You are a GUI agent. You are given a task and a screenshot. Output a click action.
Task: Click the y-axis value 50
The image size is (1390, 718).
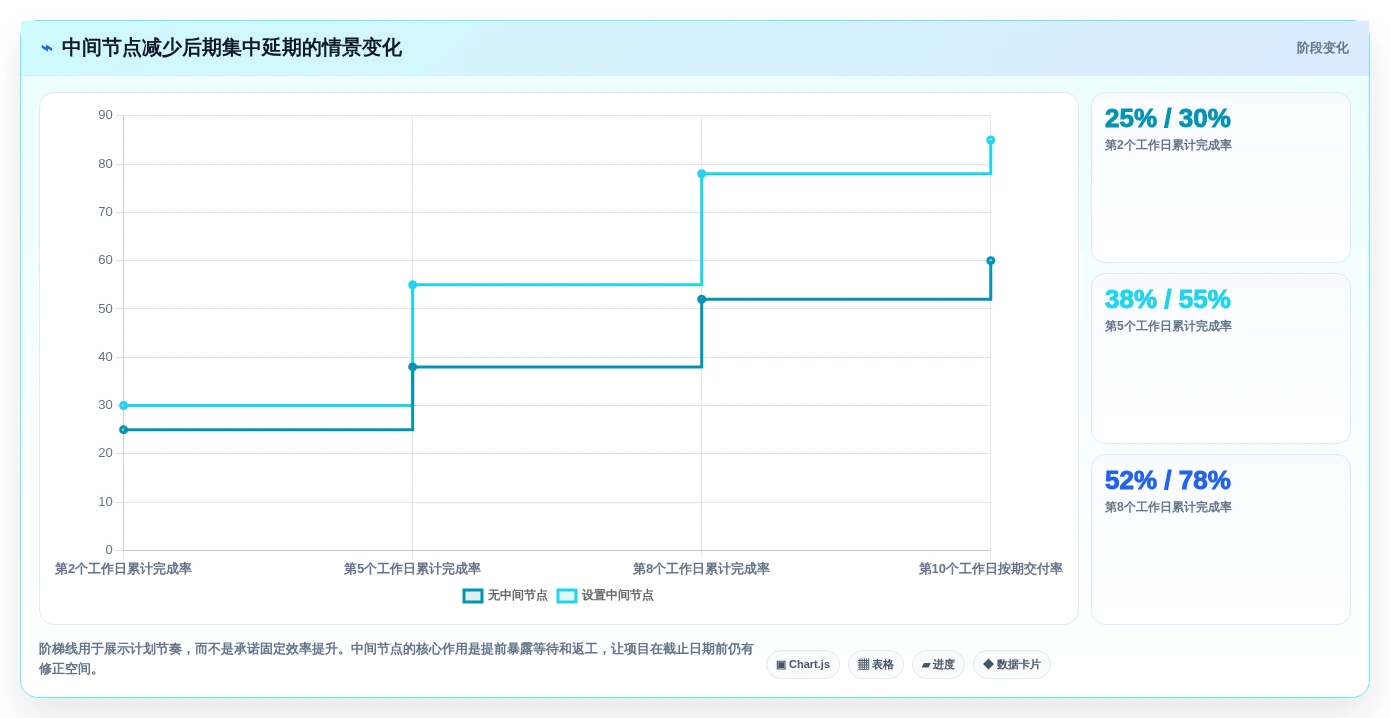[106, 309]
